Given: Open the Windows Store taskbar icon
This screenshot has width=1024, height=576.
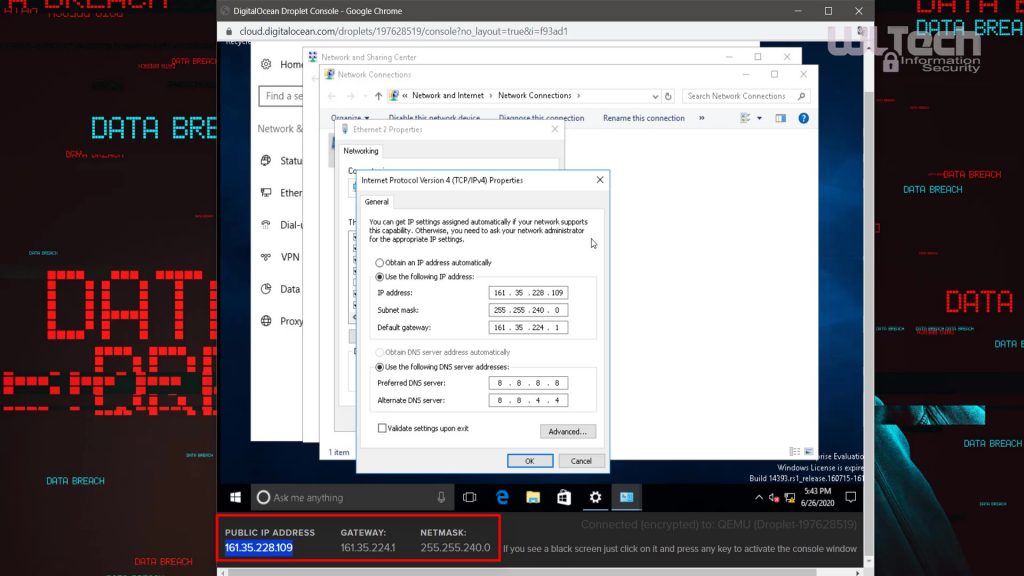Looking at the screenshot, I should pos(564,498).
